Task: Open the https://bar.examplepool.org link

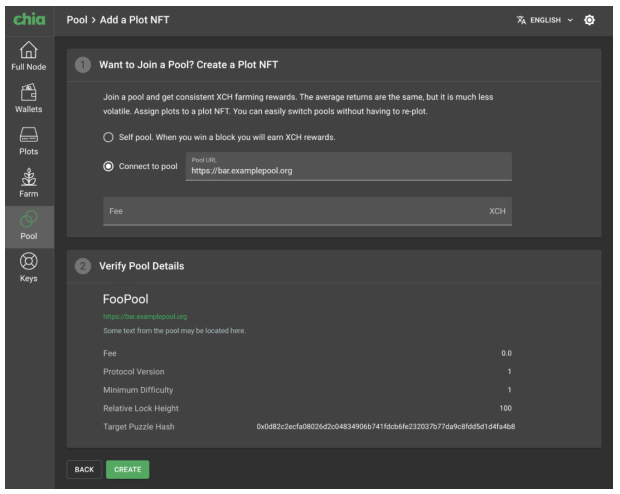Action: tap(145, 316)
